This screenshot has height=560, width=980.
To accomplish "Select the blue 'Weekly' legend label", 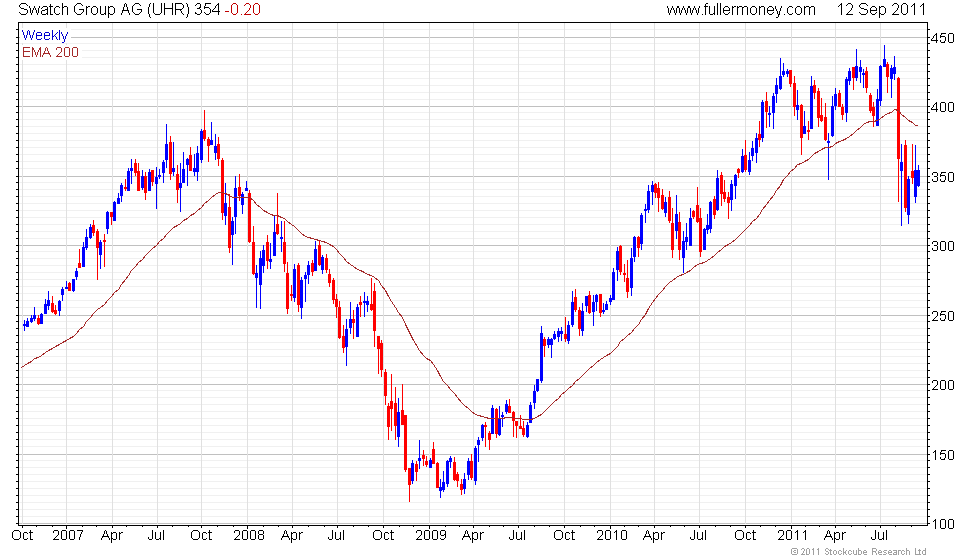I will click(x=44, y=36).
